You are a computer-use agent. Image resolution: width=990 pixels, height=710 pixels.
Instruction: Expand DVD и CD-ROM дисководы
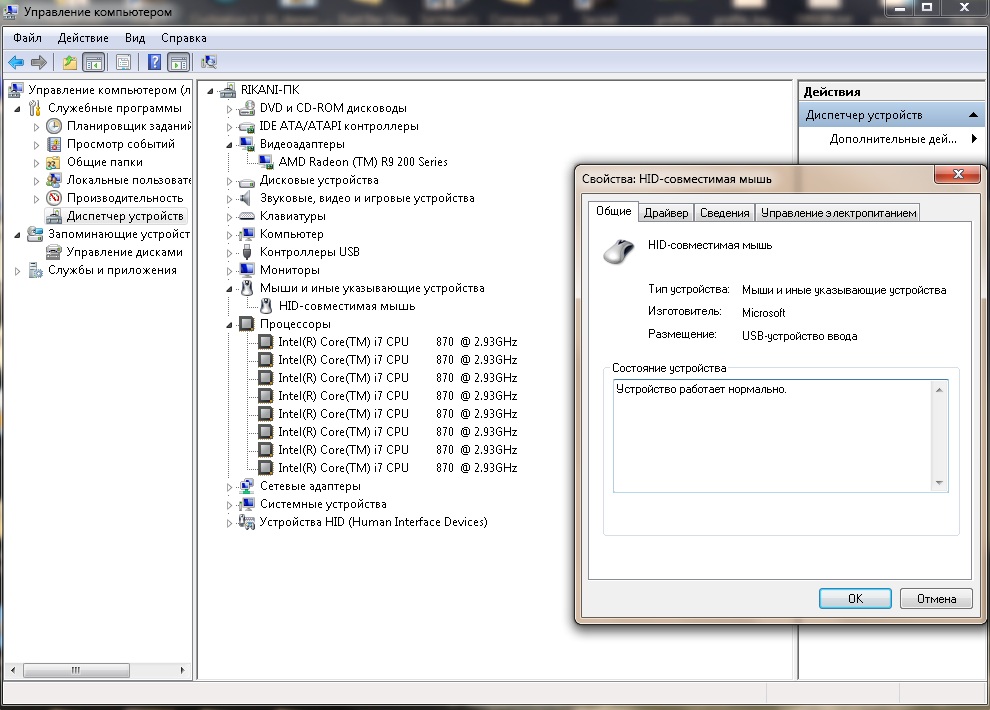[229, 109]
